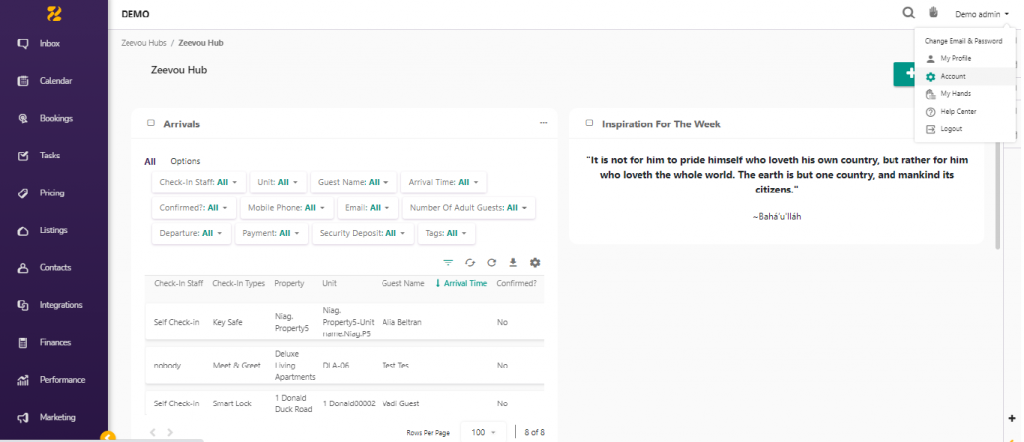Screen dimensions: 1024x442
Task: Click the Zeevou Hubs breadcrumb link
Action: coord(144,42)
